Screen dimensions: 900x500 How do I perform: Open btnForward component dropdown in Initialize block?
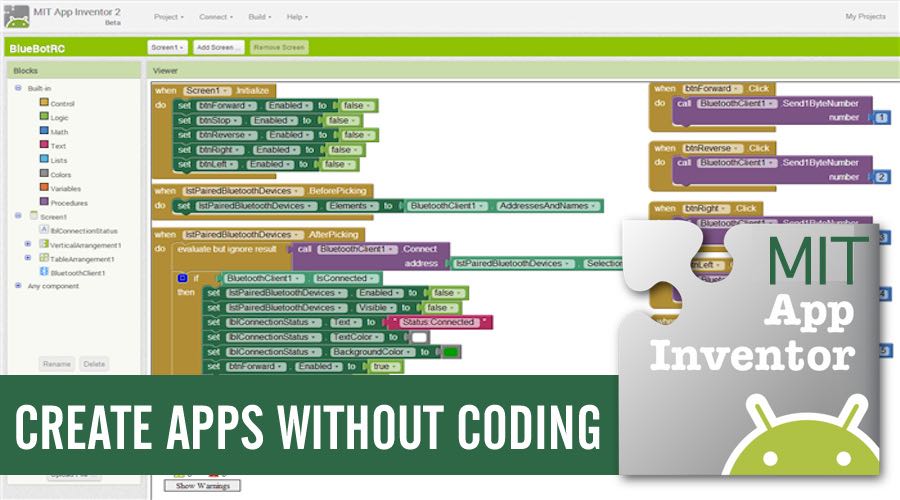point(226,106)
